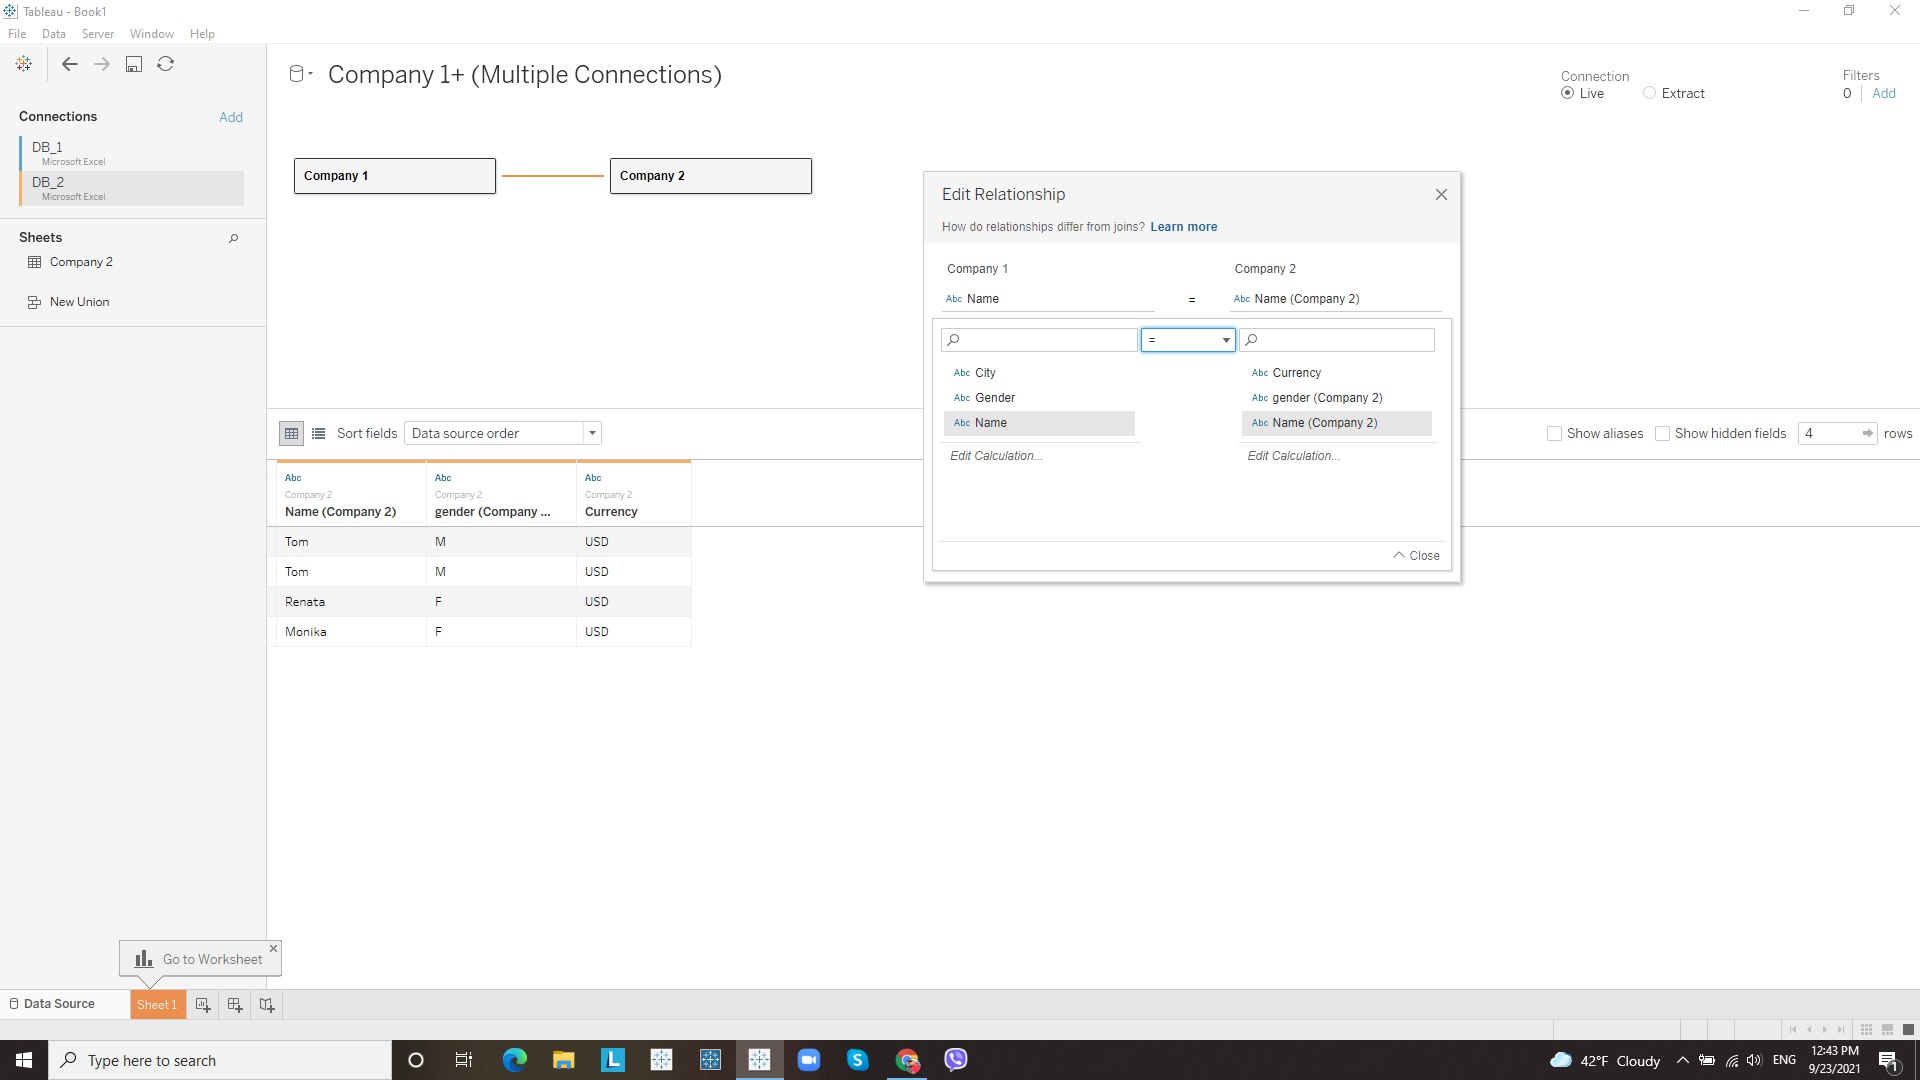The height and width of the screenshot is (1080, 1920).
Task: Open the equals operator dropdown
Action: [x=1188, y=340]
